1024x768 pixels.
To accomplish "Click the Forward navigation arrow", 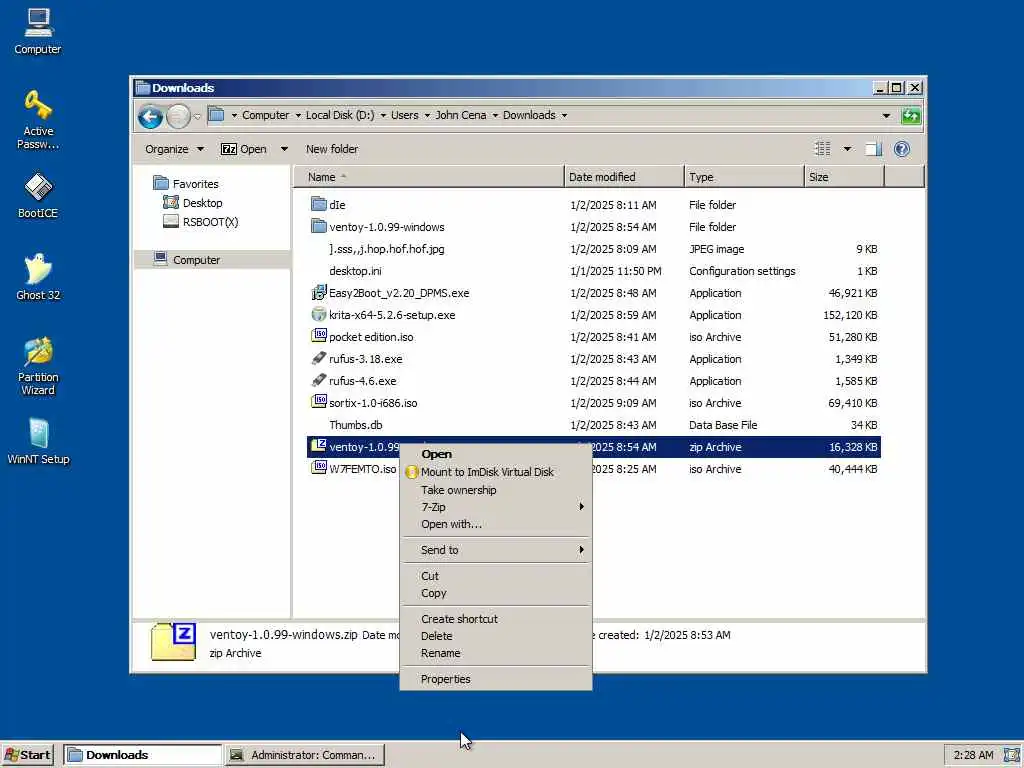I will [x=178, y=117].
